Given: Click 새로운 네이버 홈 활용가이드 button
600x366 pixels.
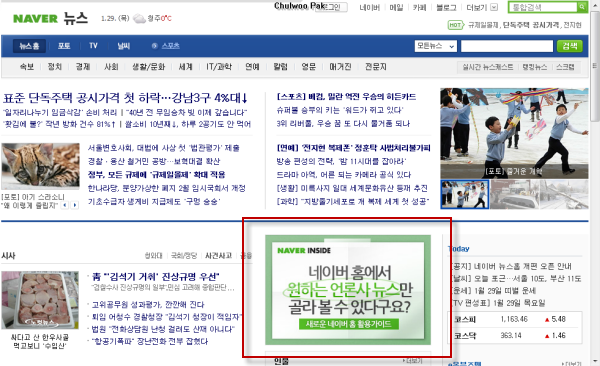Looking at the screenshot, I should click(x=349, y=324).
